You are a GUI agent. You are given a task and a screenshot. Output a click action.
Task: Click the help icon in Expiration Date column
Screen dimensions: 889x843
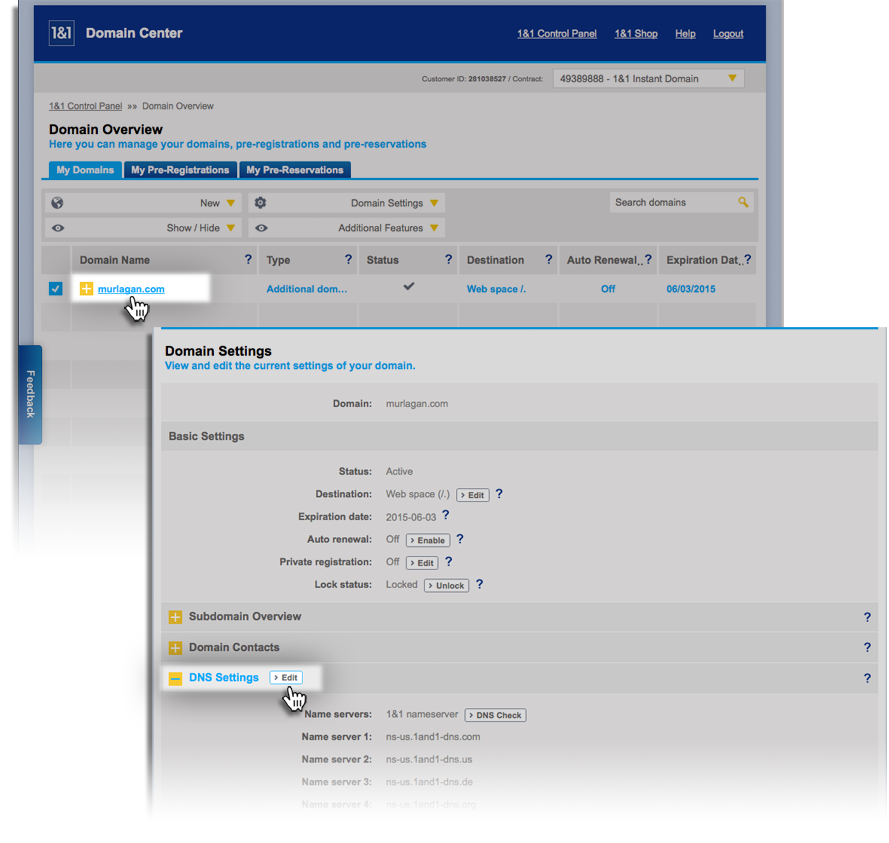748,259
